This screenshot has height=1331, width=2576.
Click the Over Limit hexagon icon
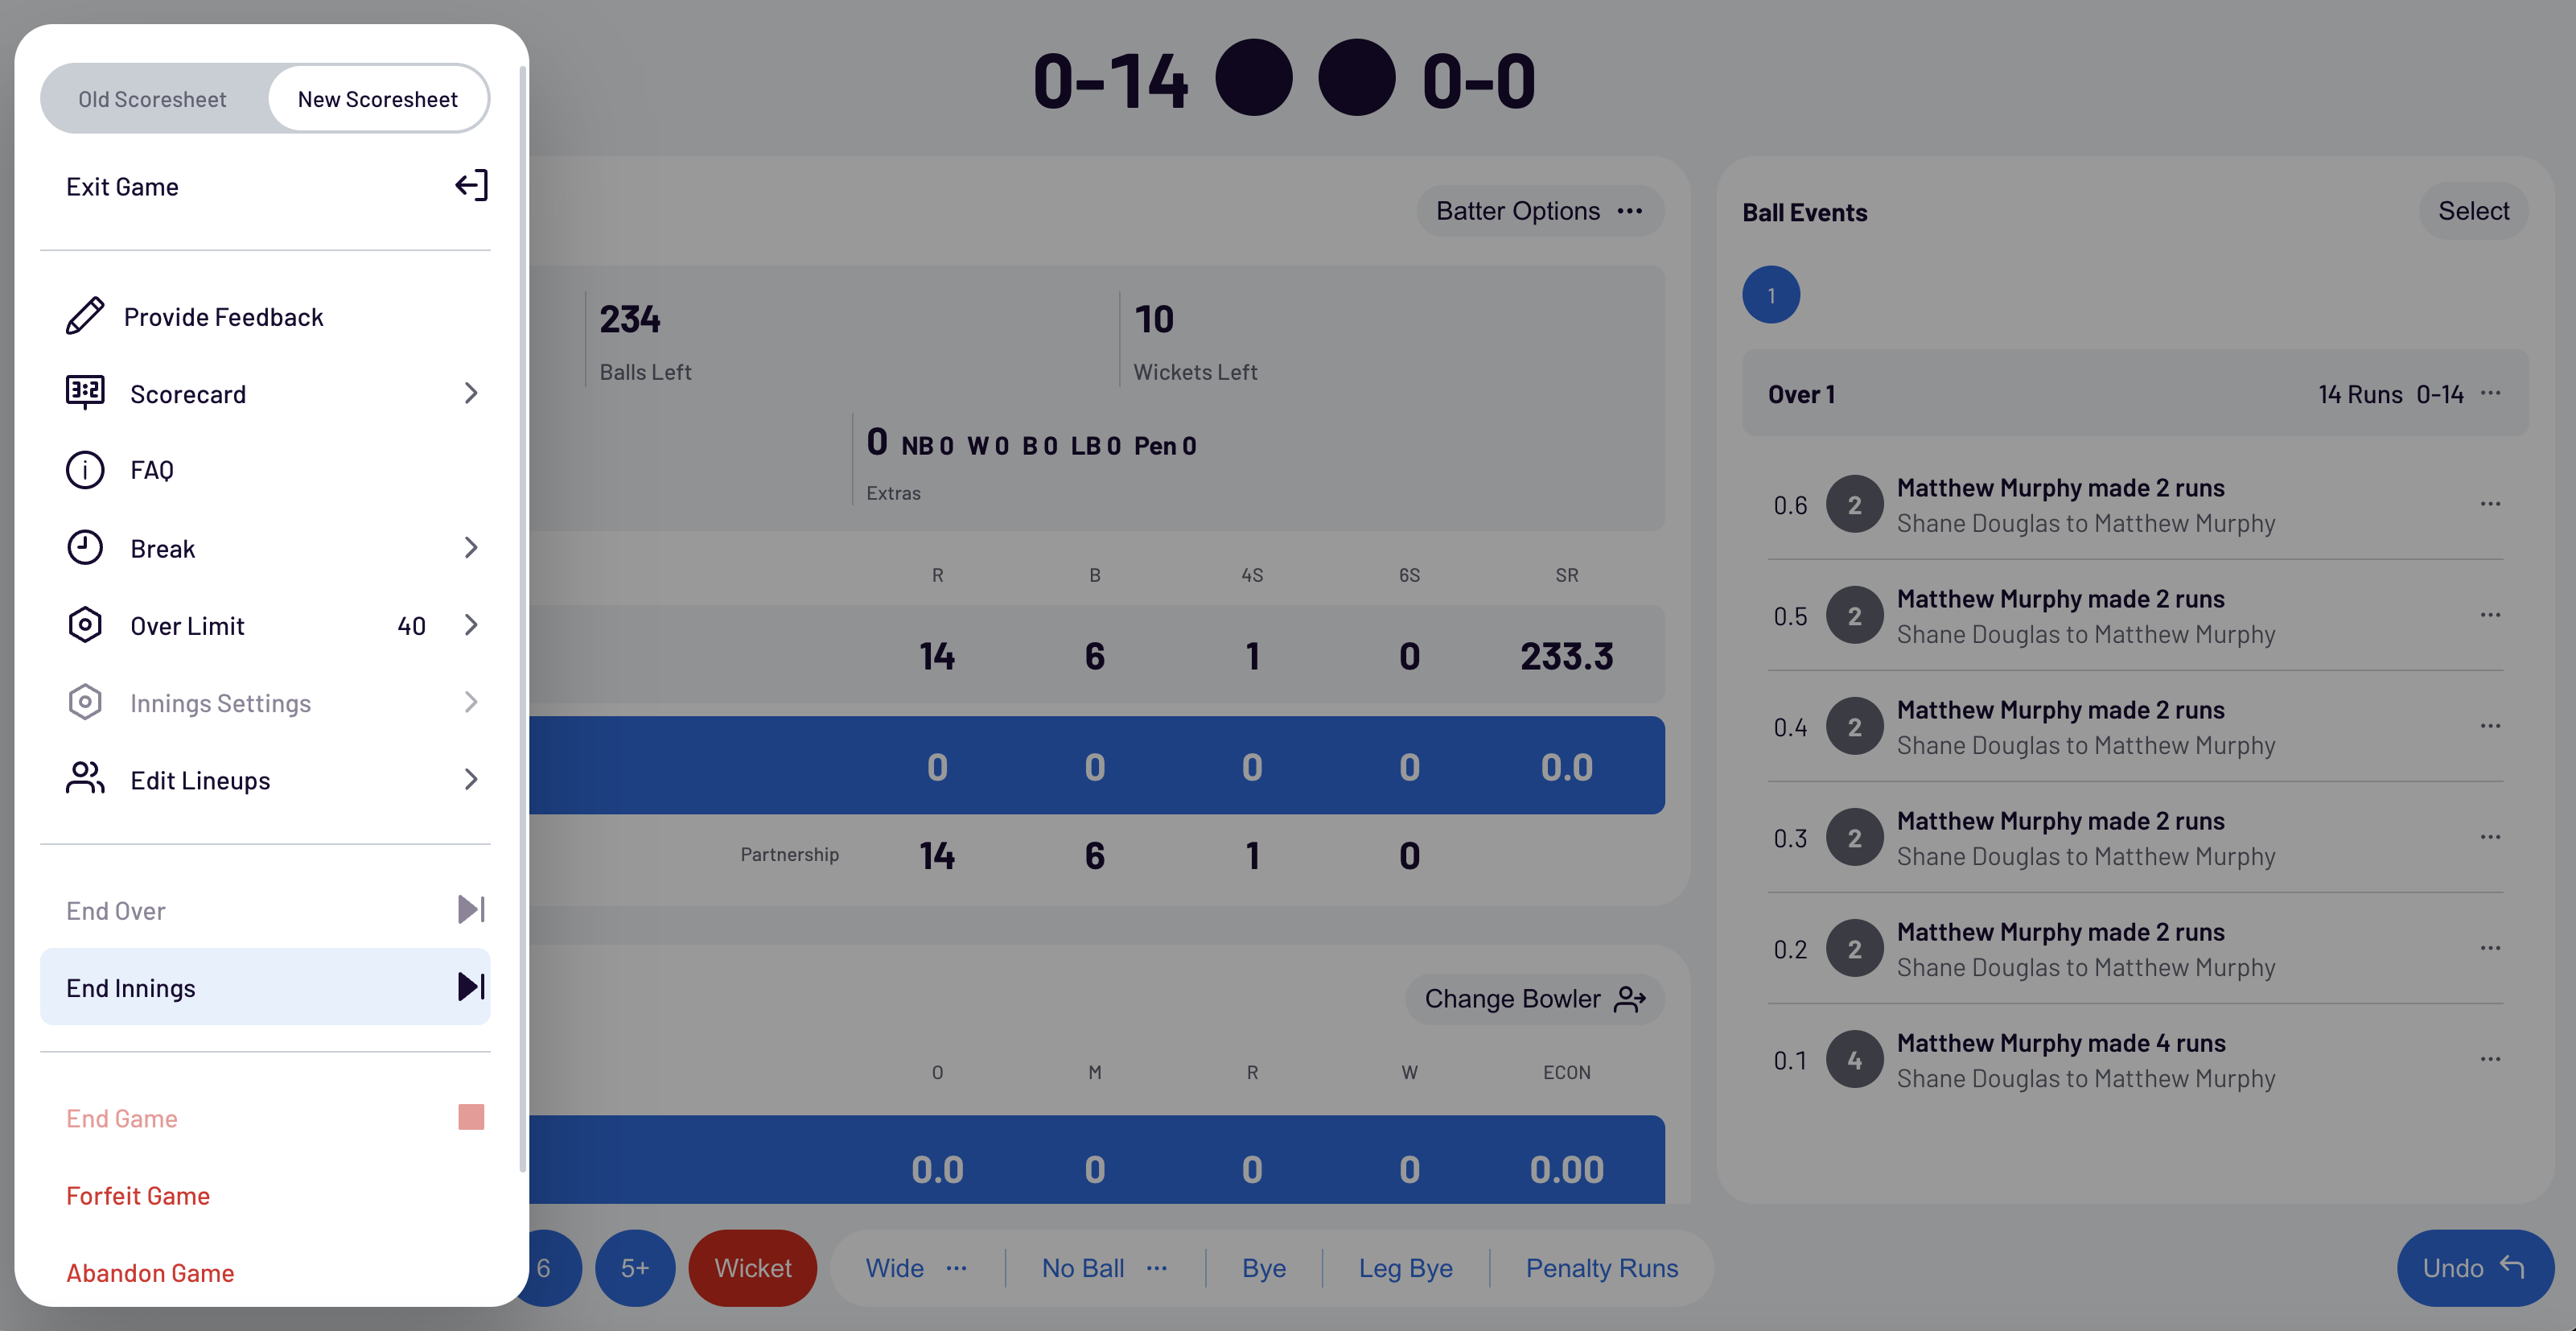pyautogui.click(x=85, y=625)
